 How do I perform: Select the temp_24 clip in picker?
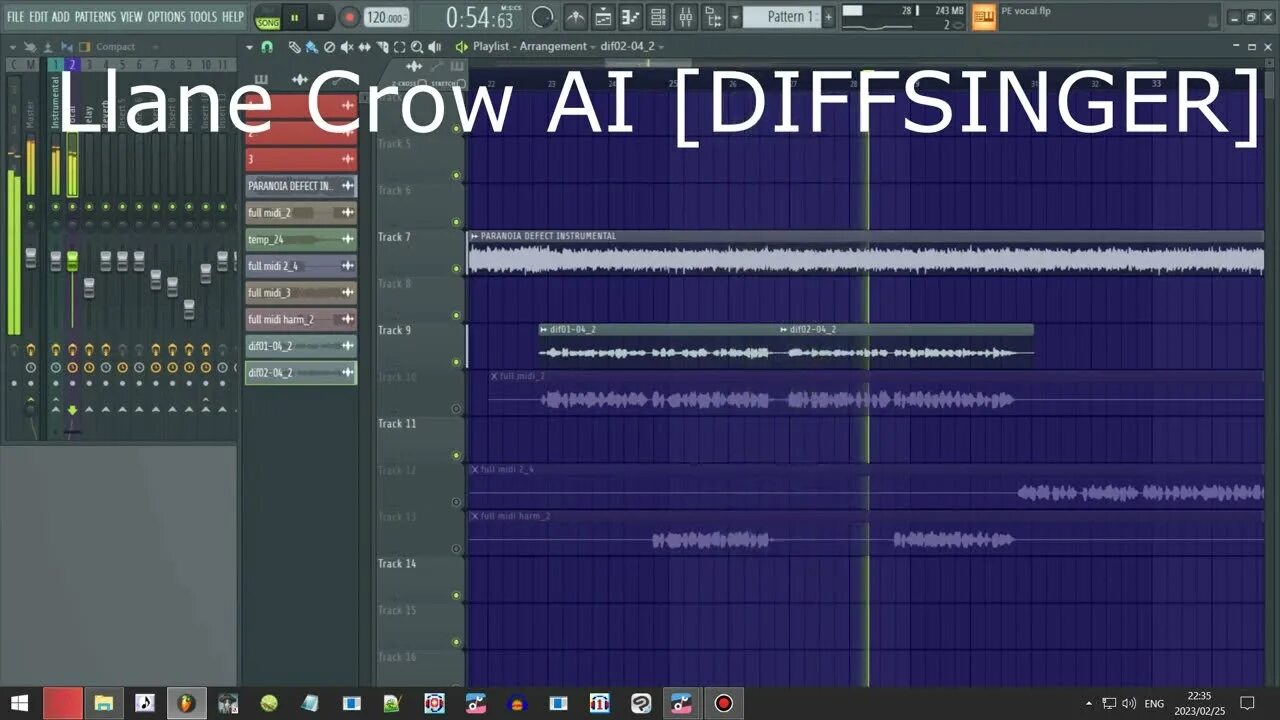click(x=301, y=239)
